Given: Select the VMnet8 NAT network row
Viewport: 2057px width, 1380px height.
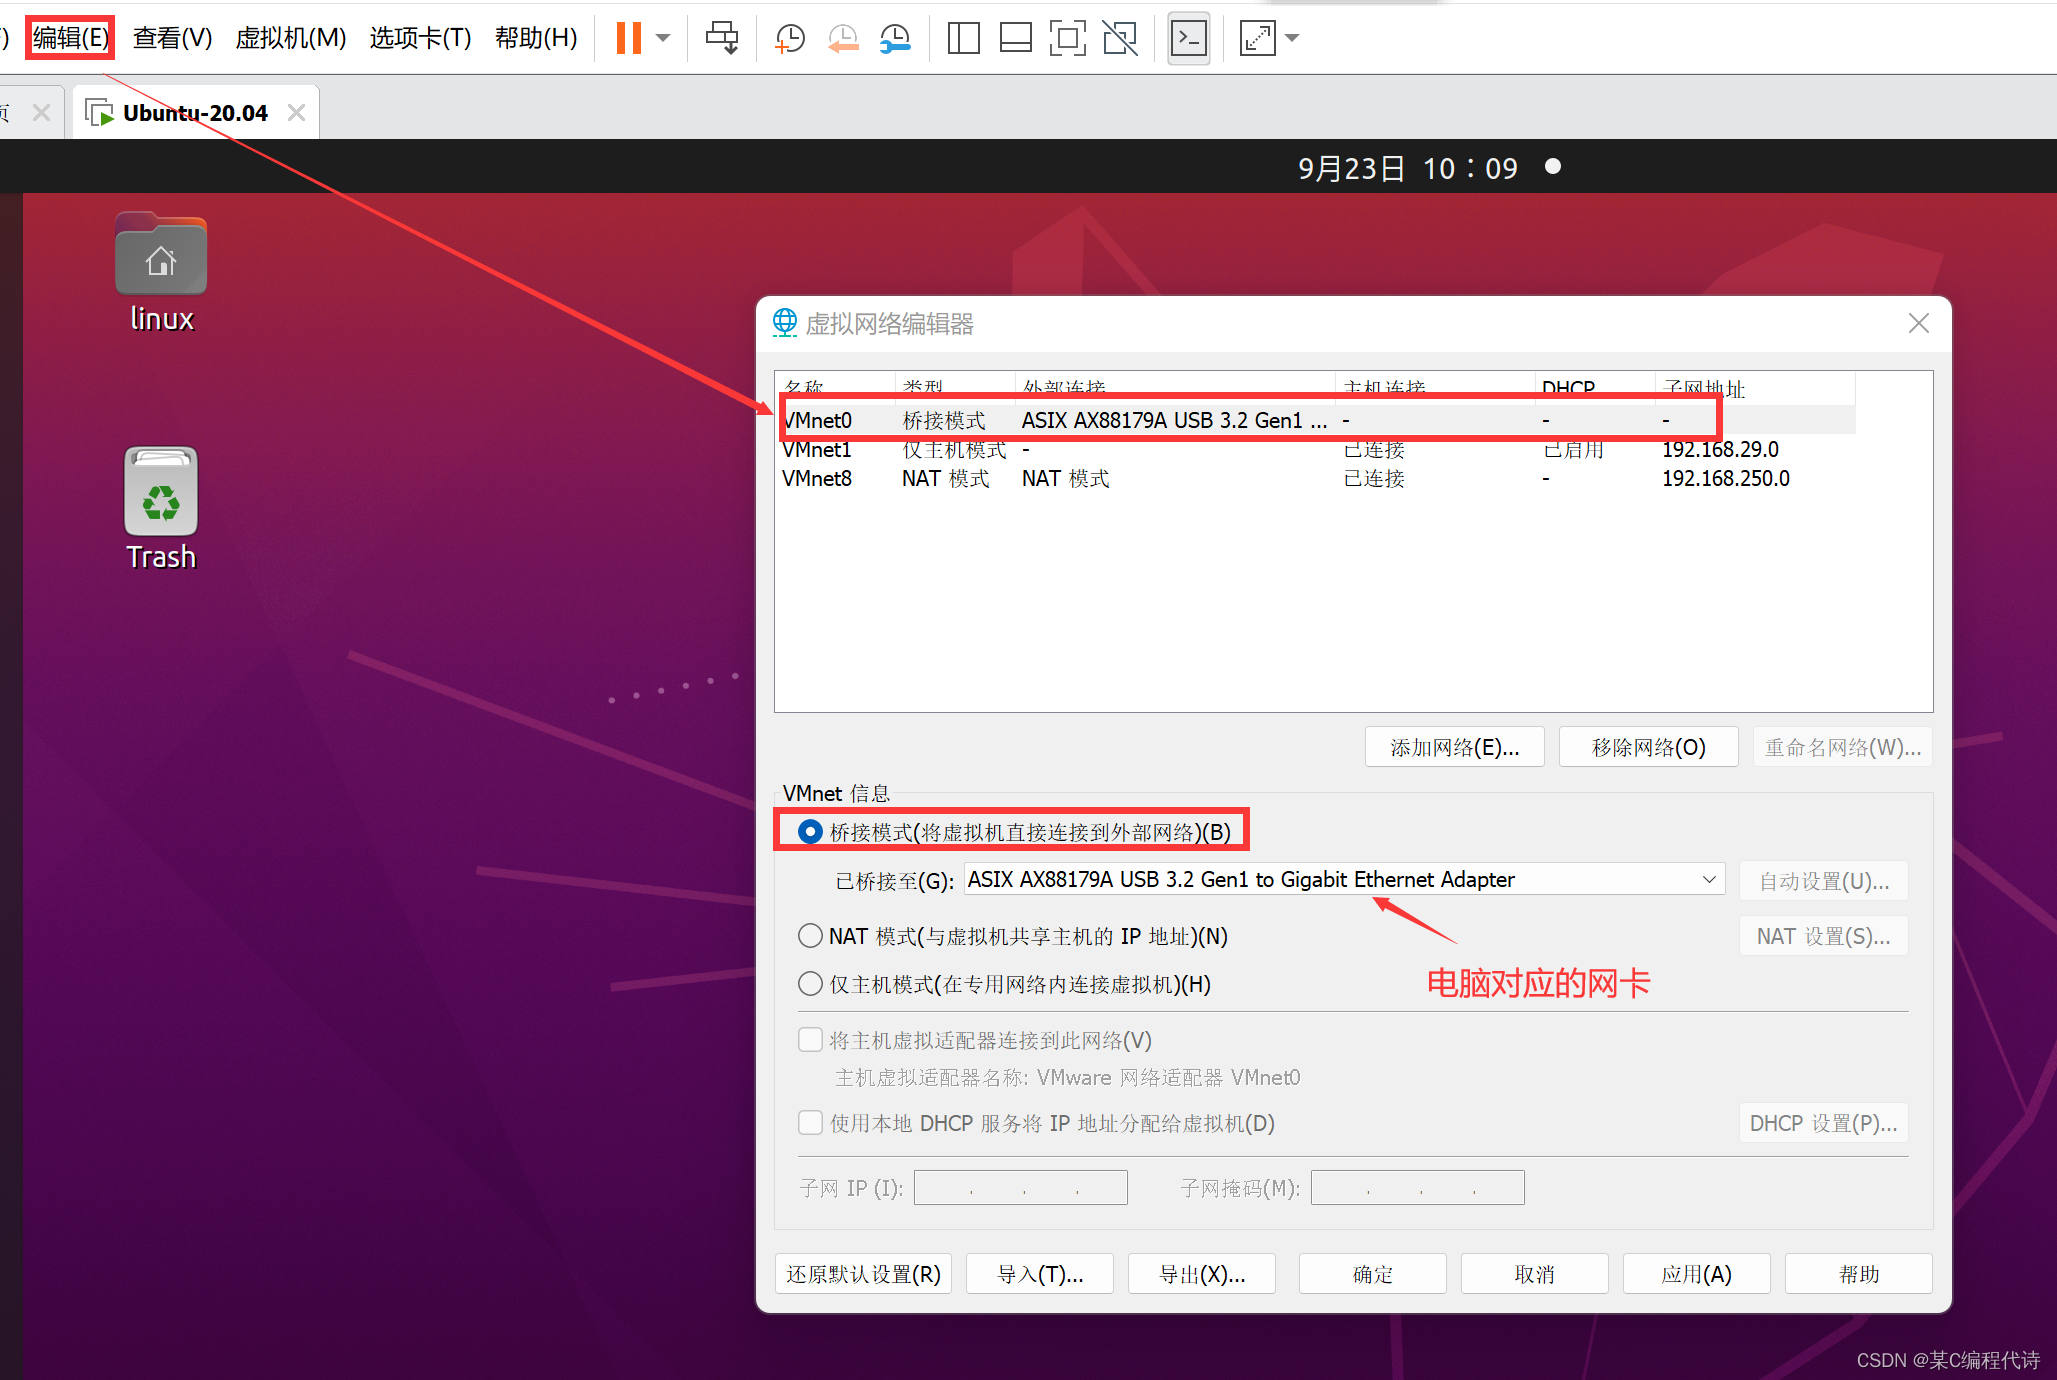Looking at the screenshot, I should [1000, 478].
